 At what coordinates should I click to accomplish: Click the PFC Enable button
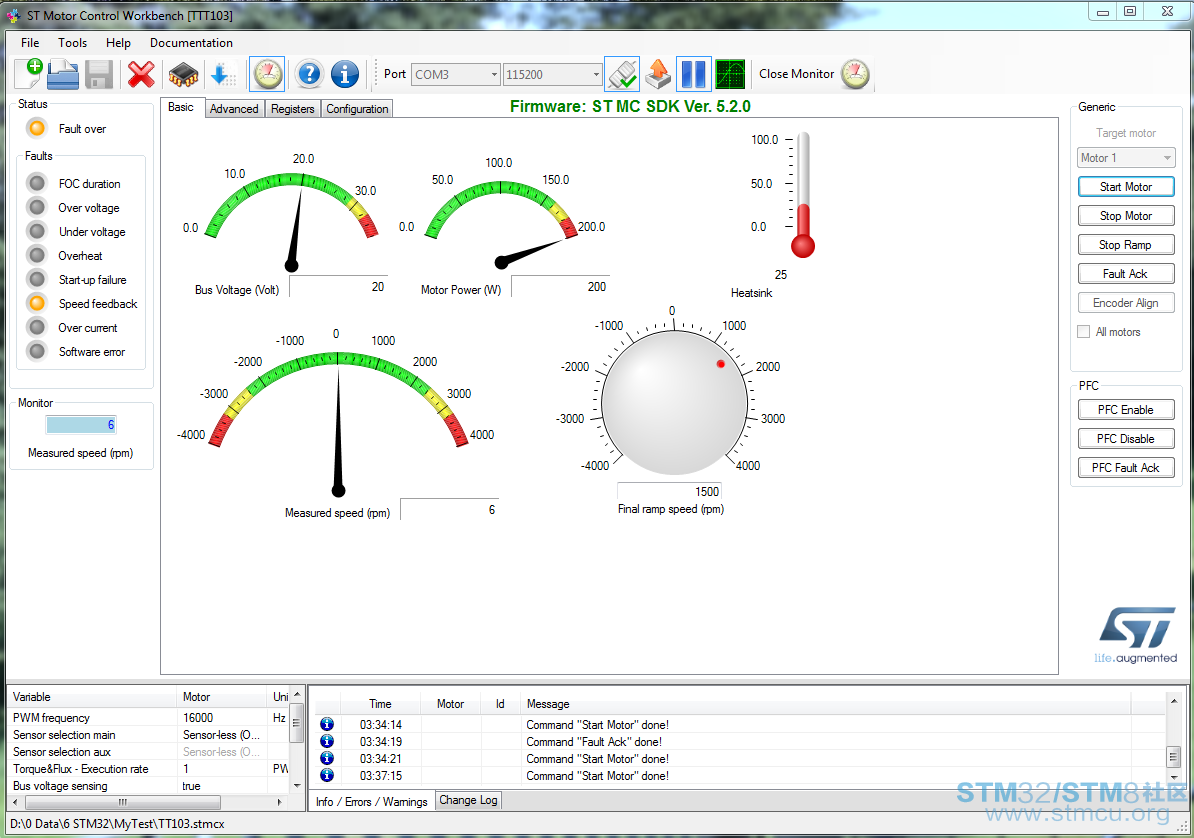pos(1126,410)
